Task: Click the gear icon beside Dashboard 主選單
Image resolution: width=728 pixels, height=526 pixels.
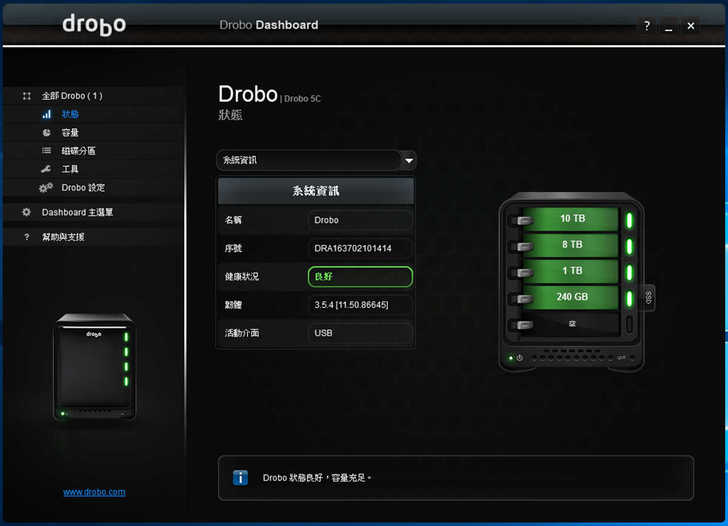Action: [x=26, y=212]
